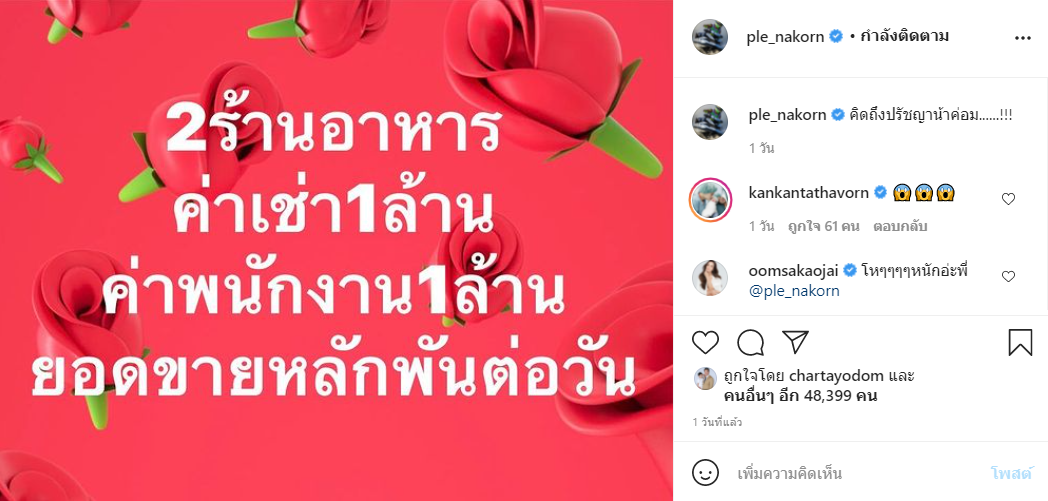The image size is (1048, 501).
Task: Open oomsakaojai's profile avatar
Action: (710, 277)
